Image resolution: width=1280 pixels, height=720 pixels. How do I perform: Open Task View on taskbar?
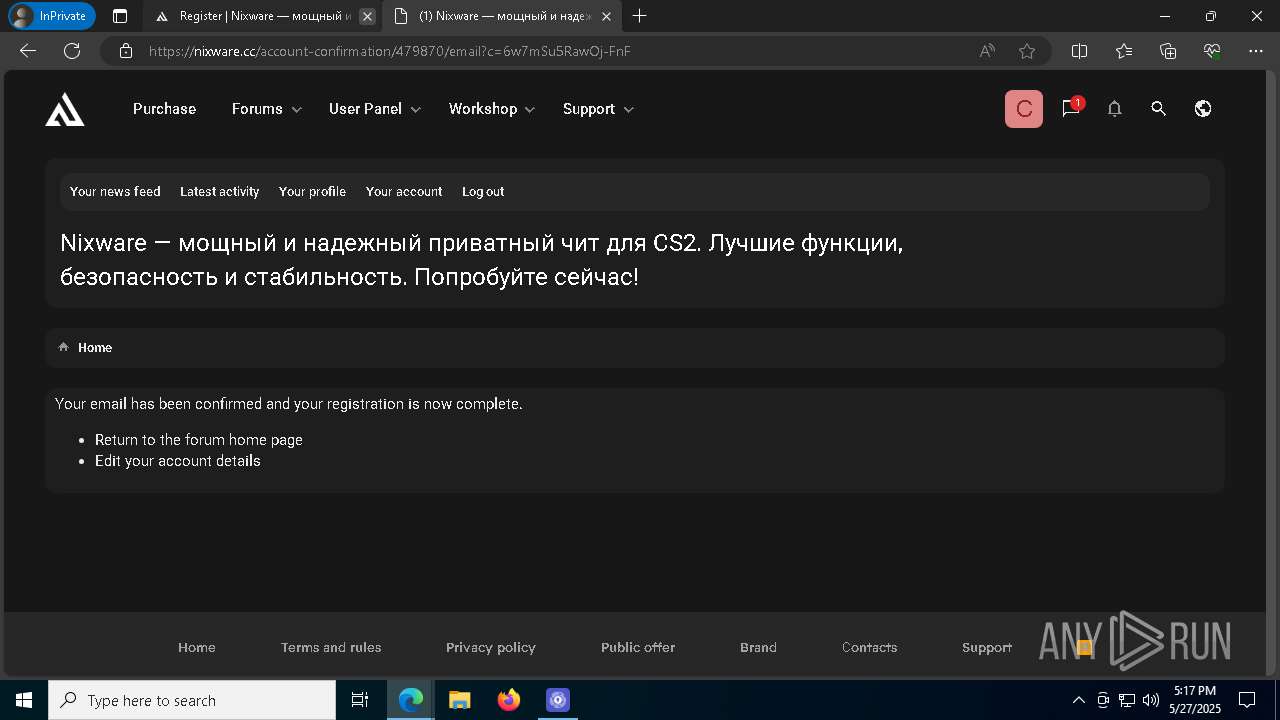point(360,700)
